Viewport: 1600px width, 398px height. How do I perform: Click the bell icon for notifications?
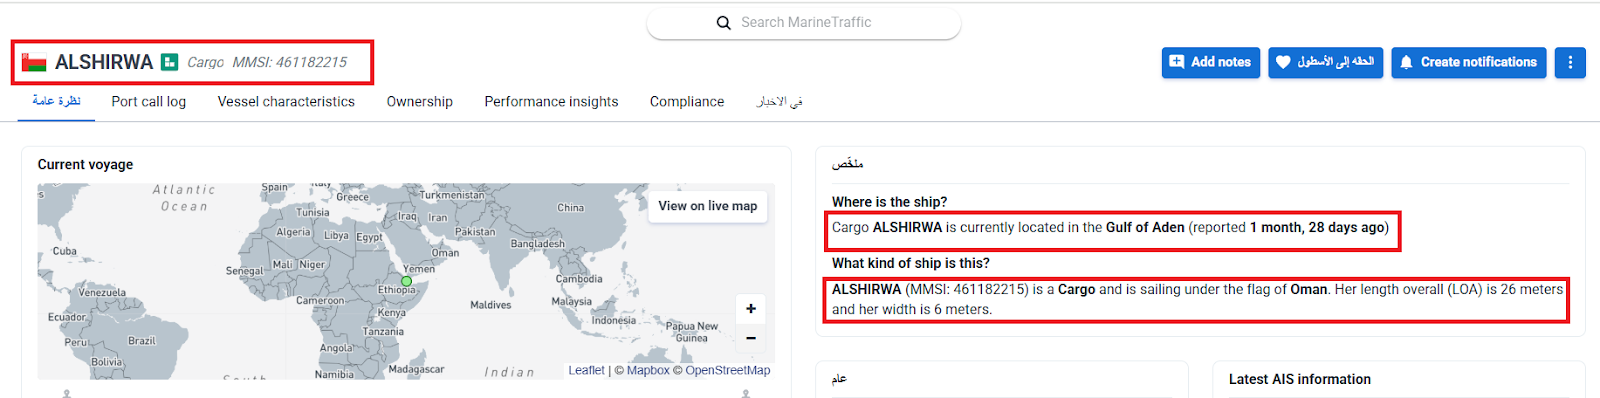[1406, 62]
